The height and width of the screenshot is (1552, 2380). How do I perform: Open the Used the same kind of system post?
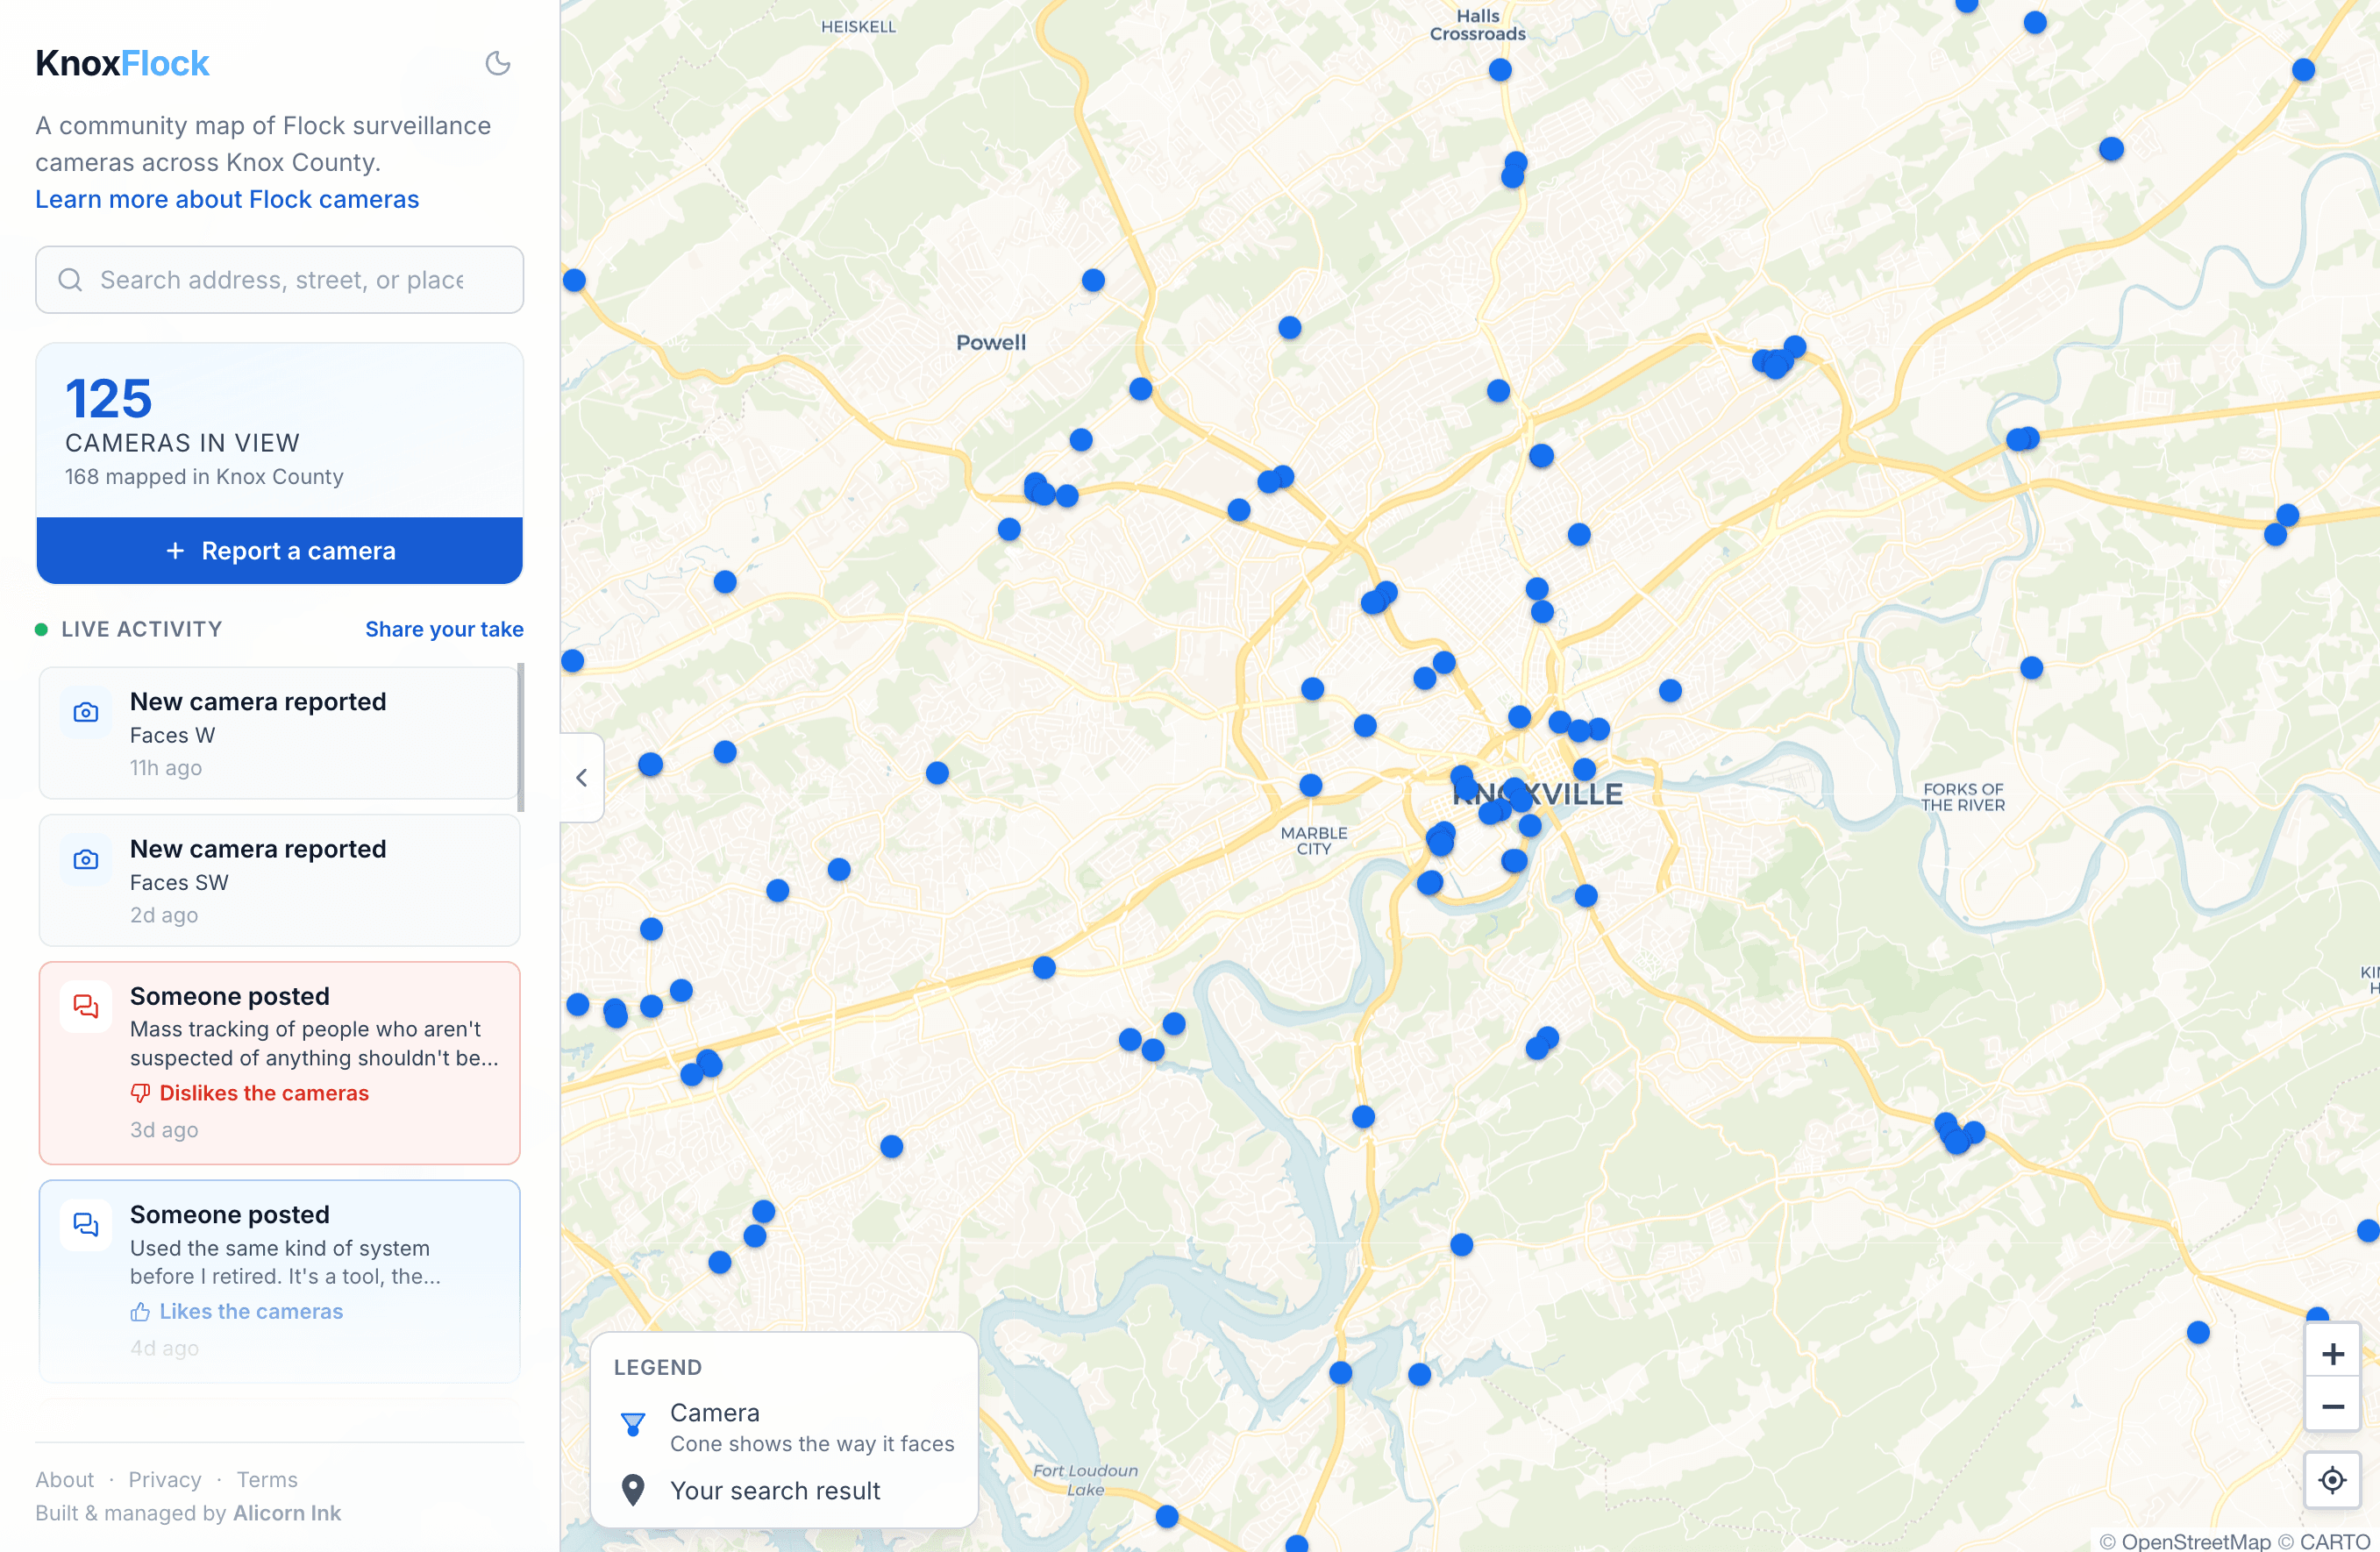[x=279, y=1280]
